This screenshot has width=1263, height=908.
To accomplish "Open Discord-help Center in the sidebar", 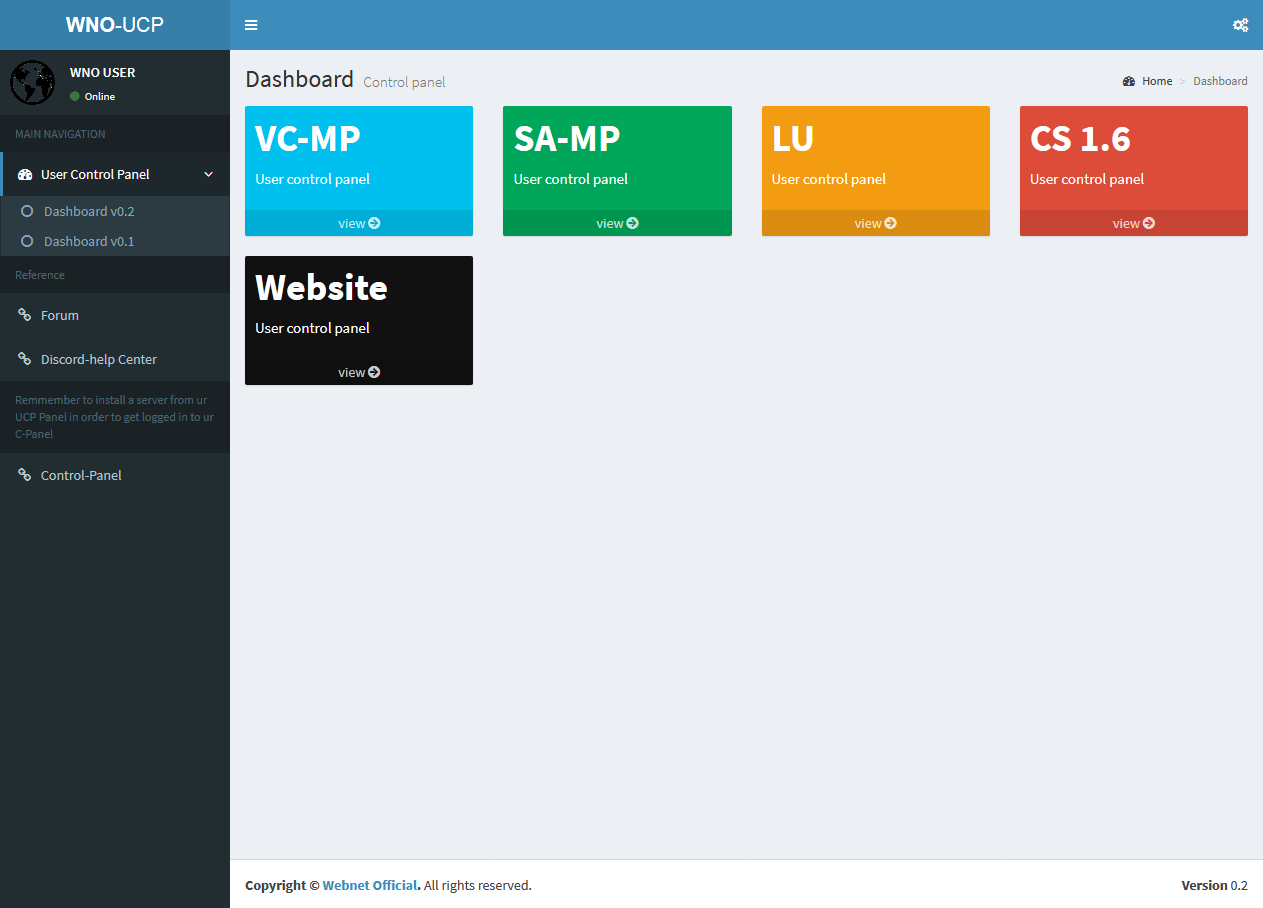I will (115, 359).
